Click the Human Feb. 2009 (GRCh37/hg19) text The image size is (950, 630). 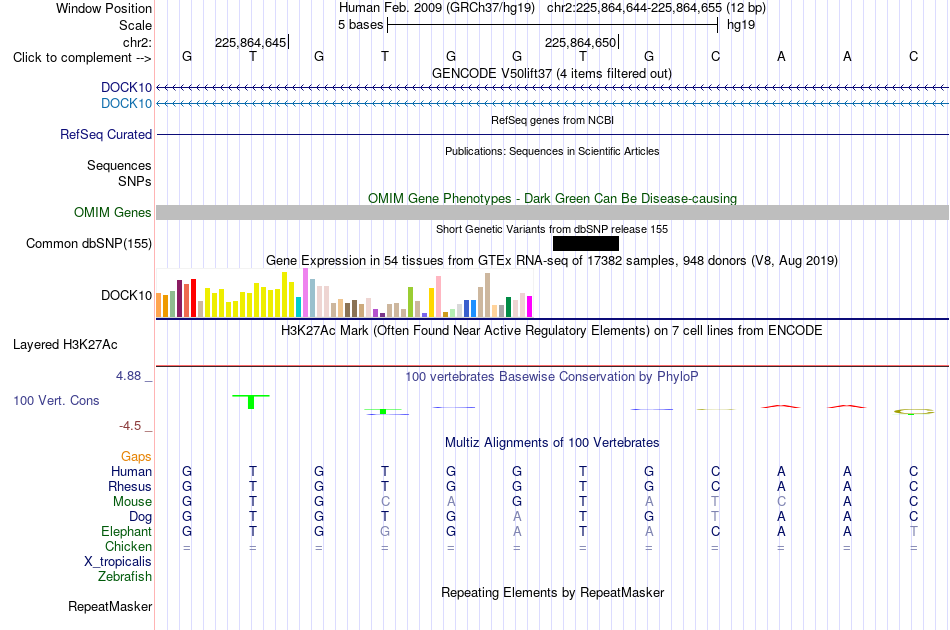437,8
